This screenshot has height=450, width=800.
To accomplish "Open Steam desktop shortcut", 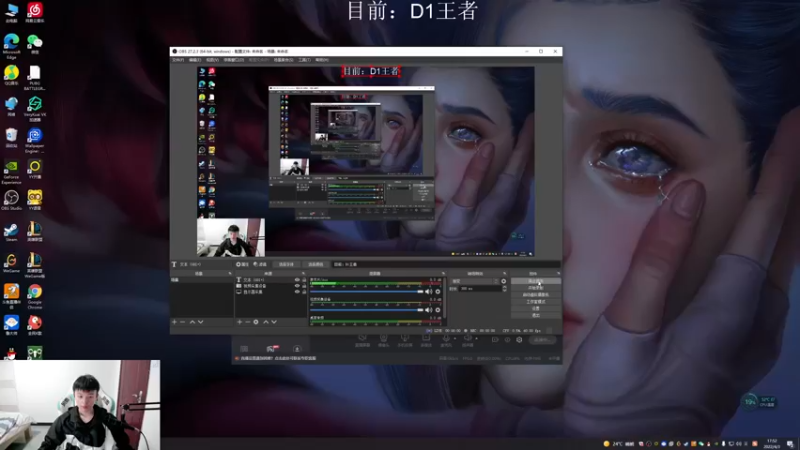I will click(11, 232).
